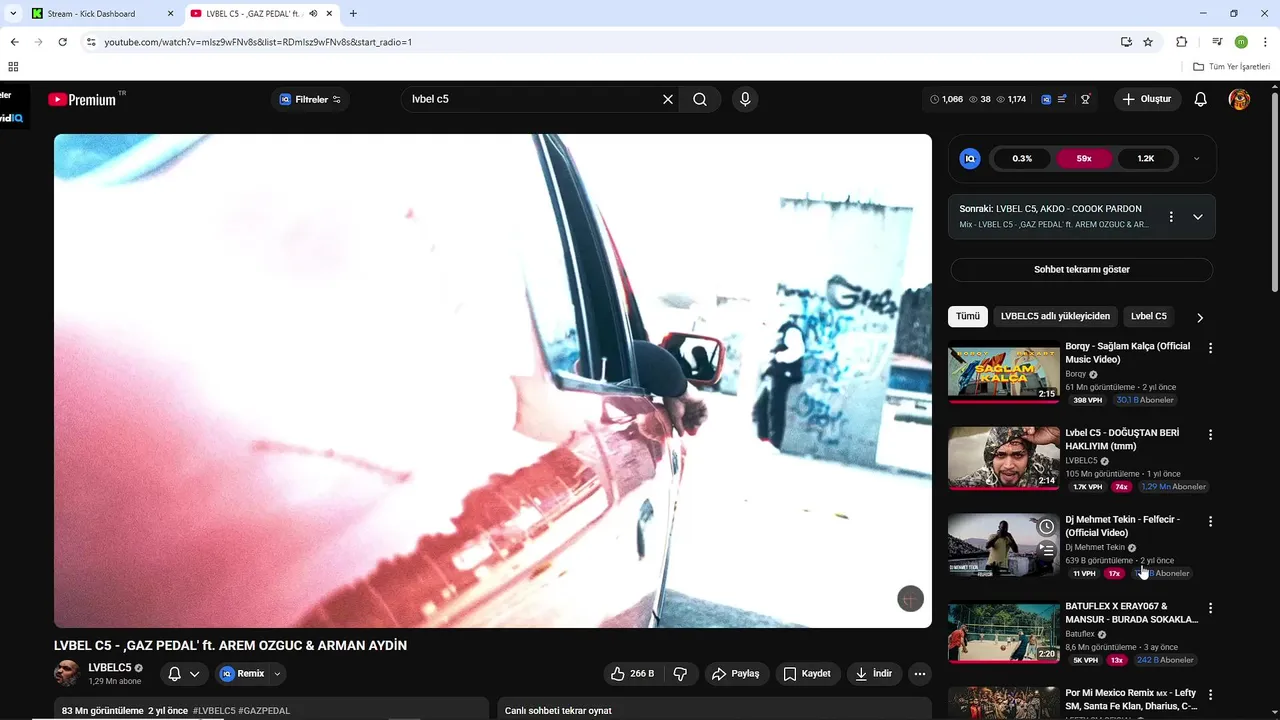Click the 74x badge under DOĞUŞTAN BERİ HAKLIYIM
Viewport: 1280px width, 720px height.
pyautogui.click(x=1121, y=487)
